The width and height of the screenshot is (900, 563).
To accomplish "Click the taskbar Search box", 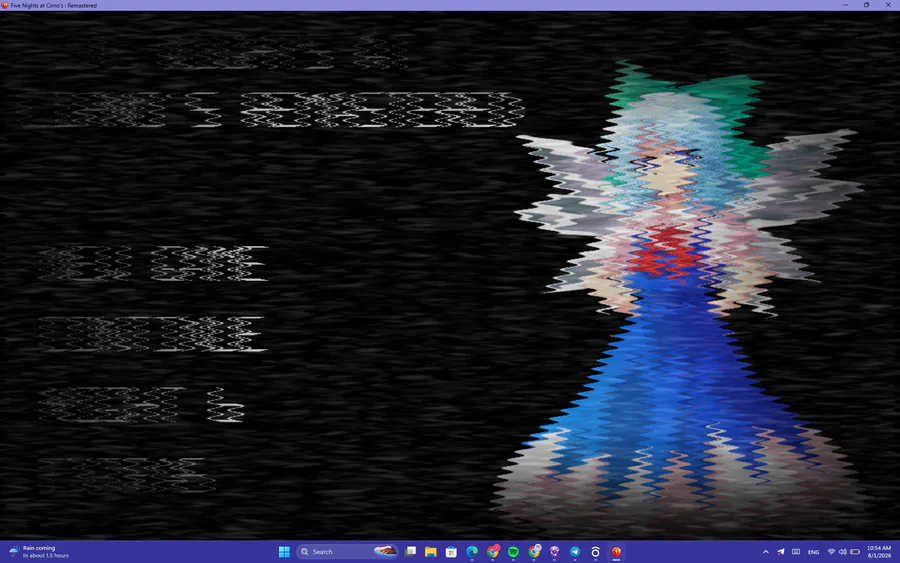I will [x=347, y=552].
